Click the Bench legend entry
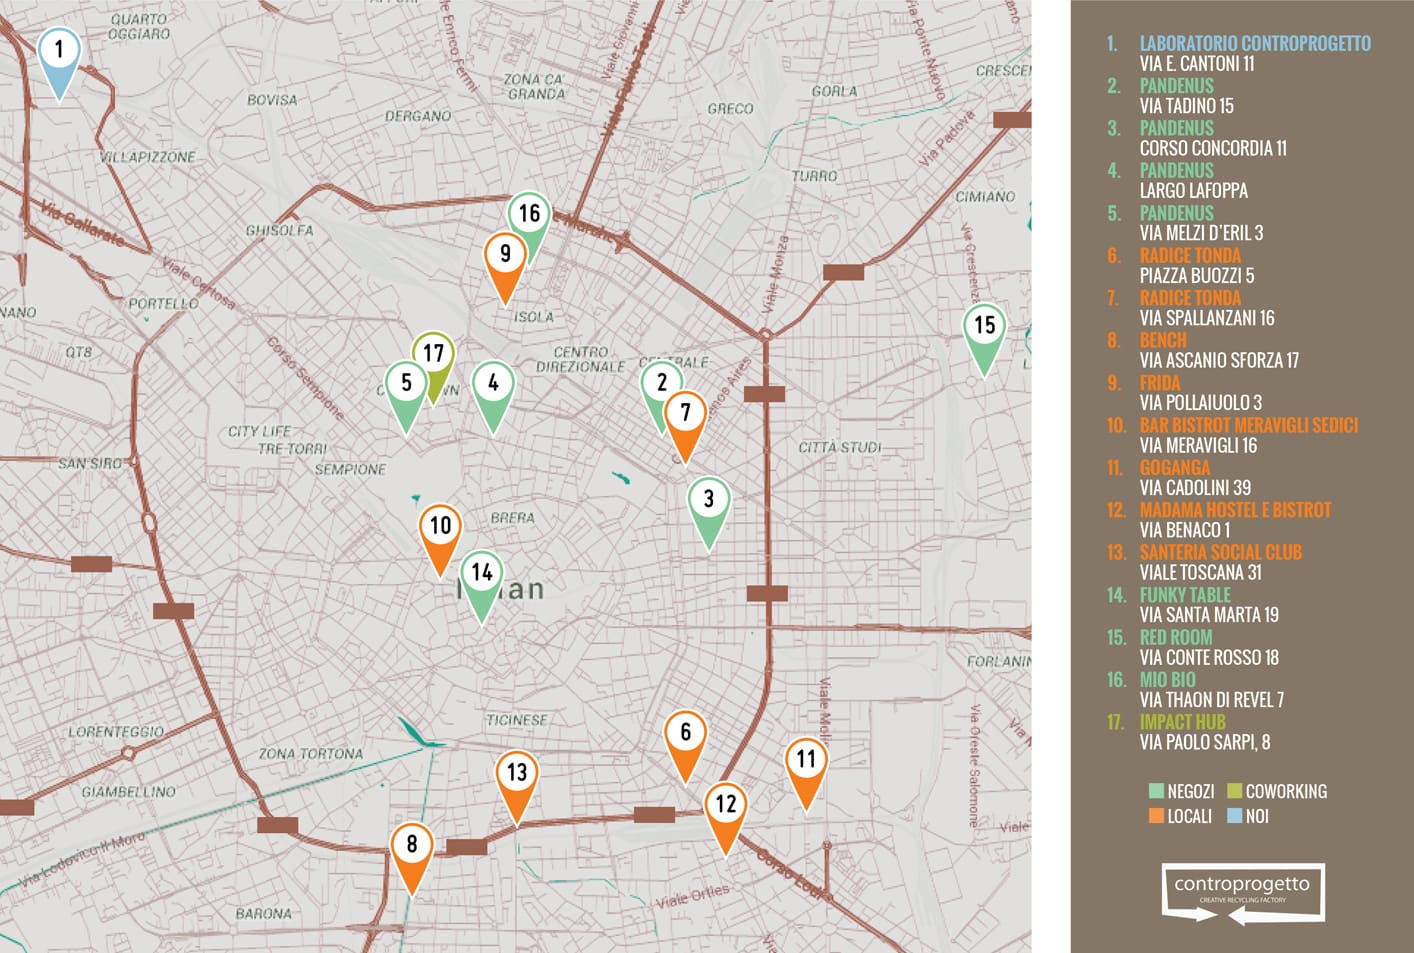 click(x=1163, y=340)
